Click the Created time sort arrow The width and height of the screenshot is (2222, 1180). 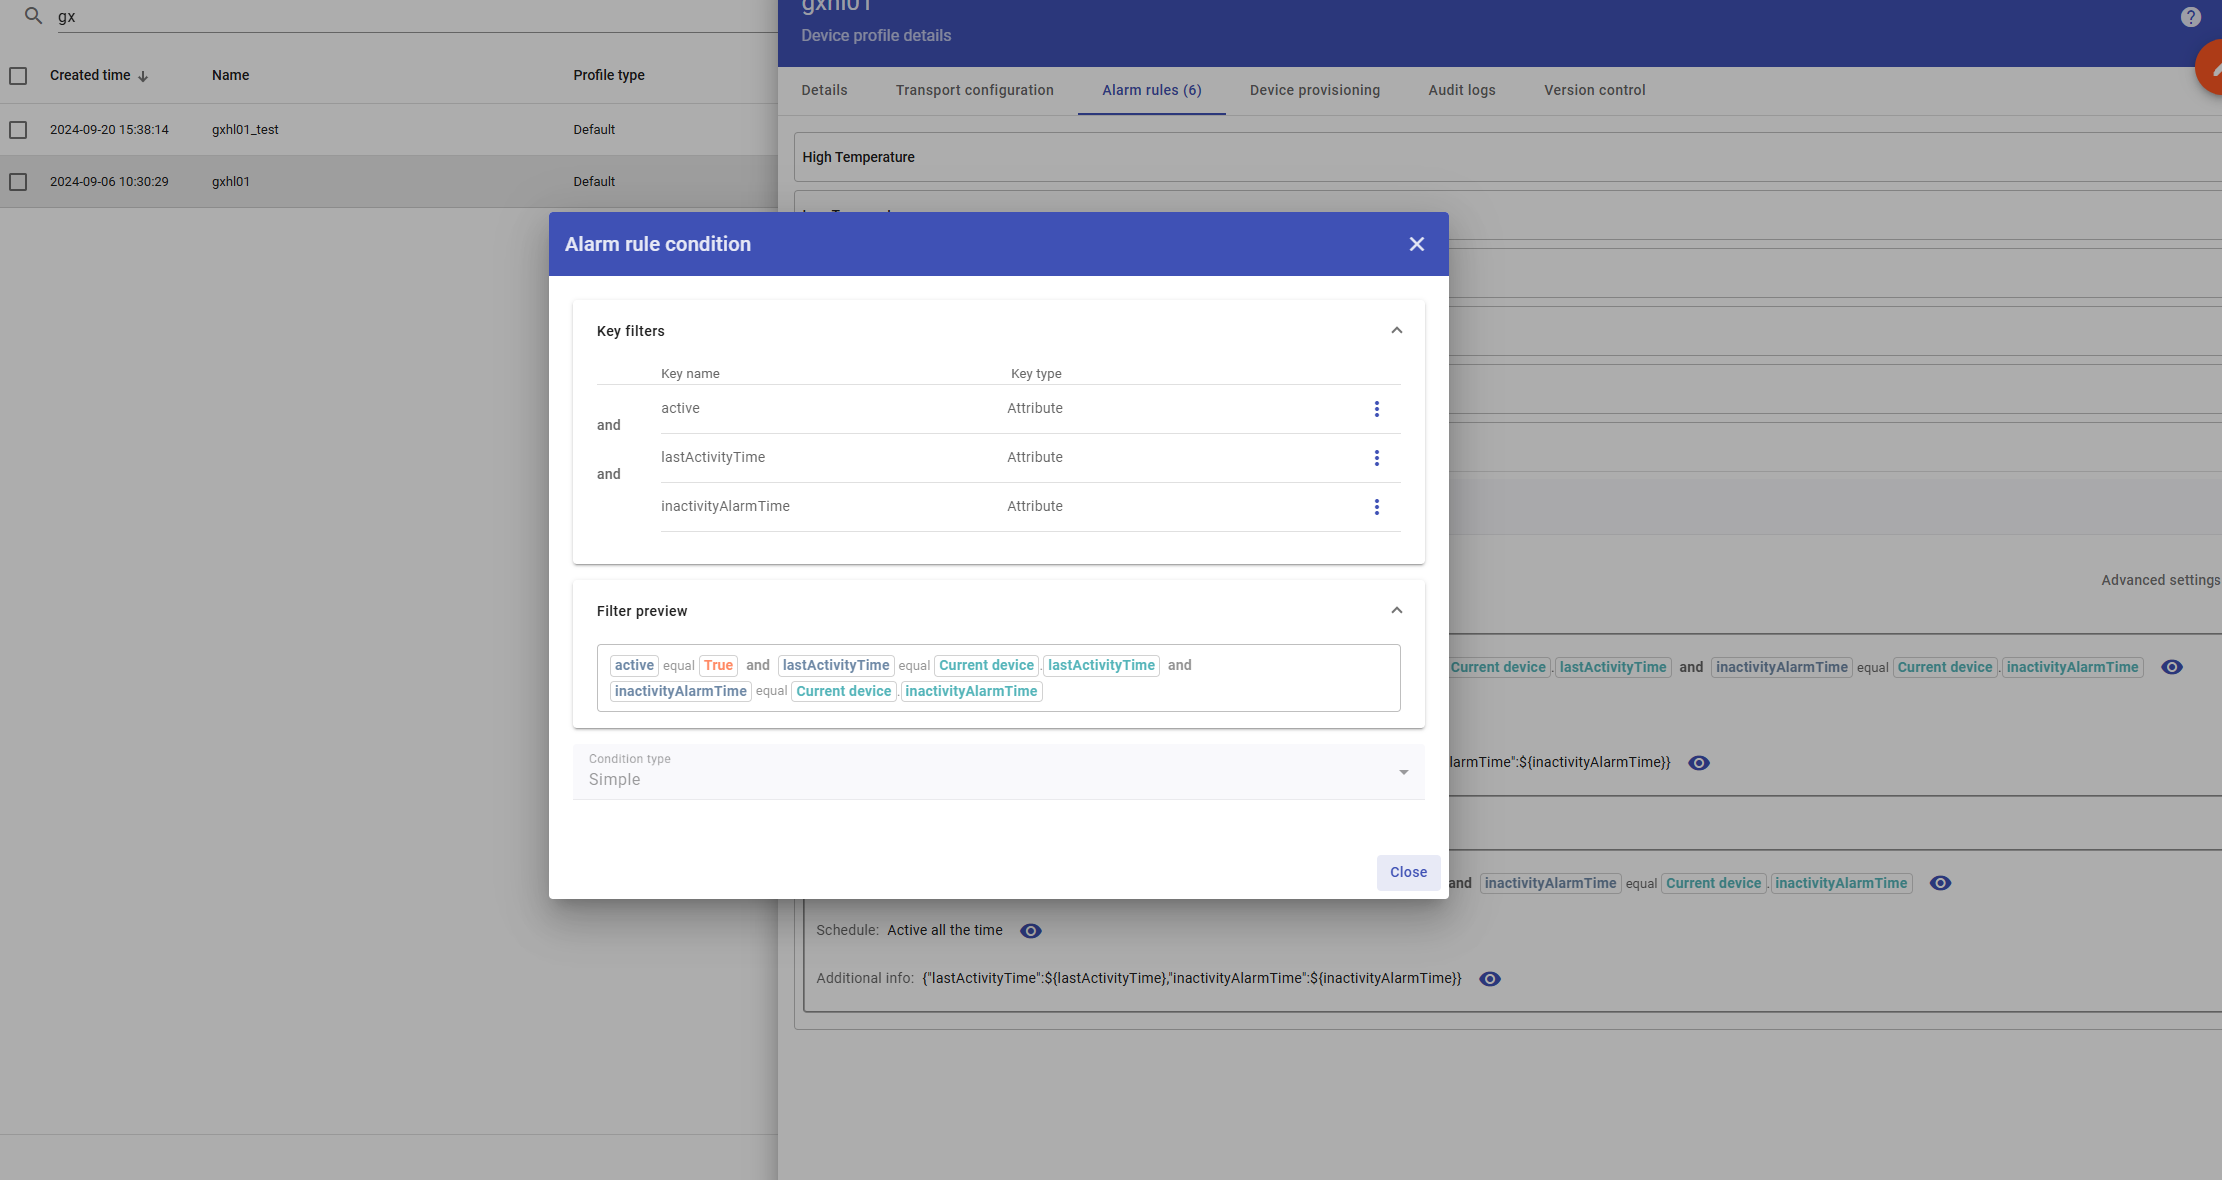[x=143, y=76]
